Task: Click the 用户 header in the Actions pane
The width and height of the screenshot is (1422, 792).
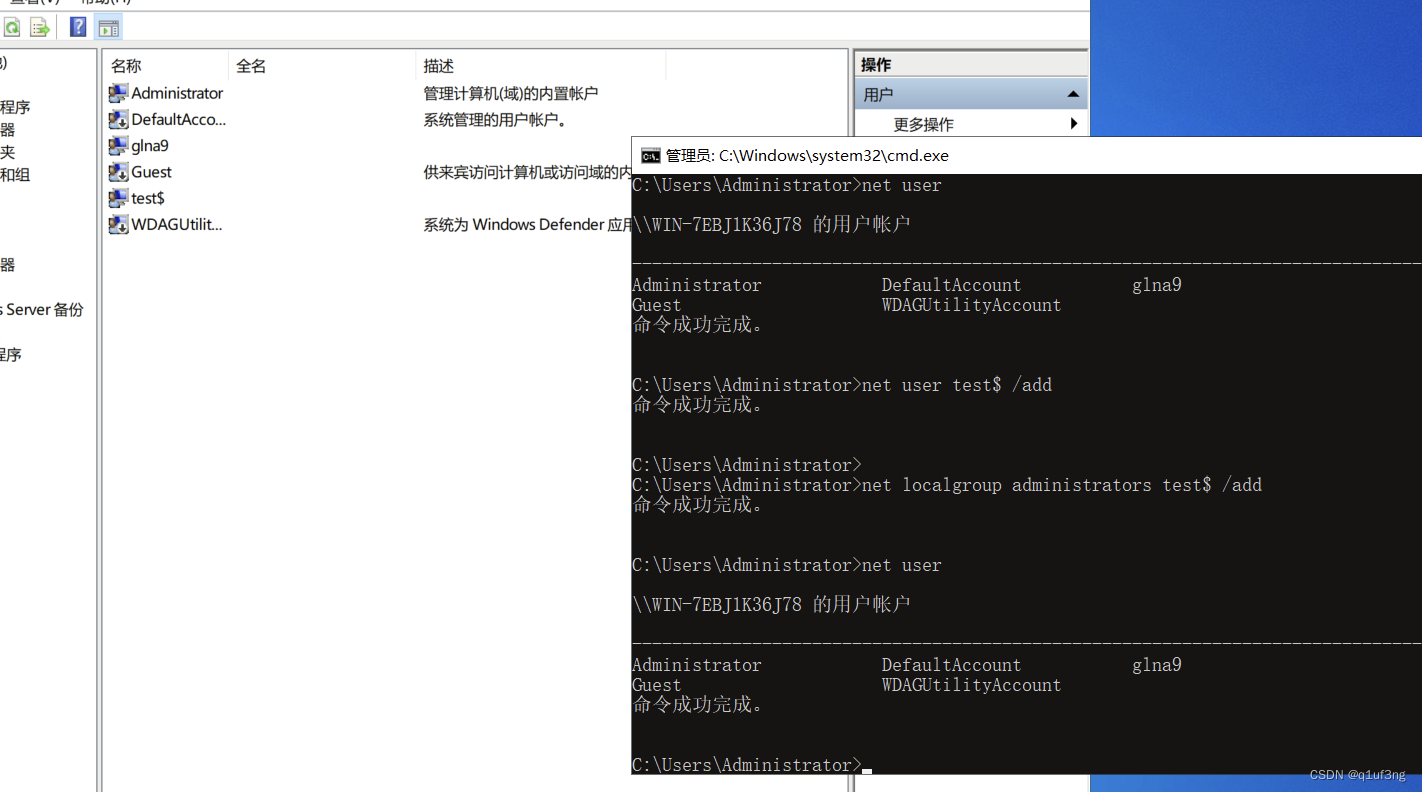Action: 971,94
